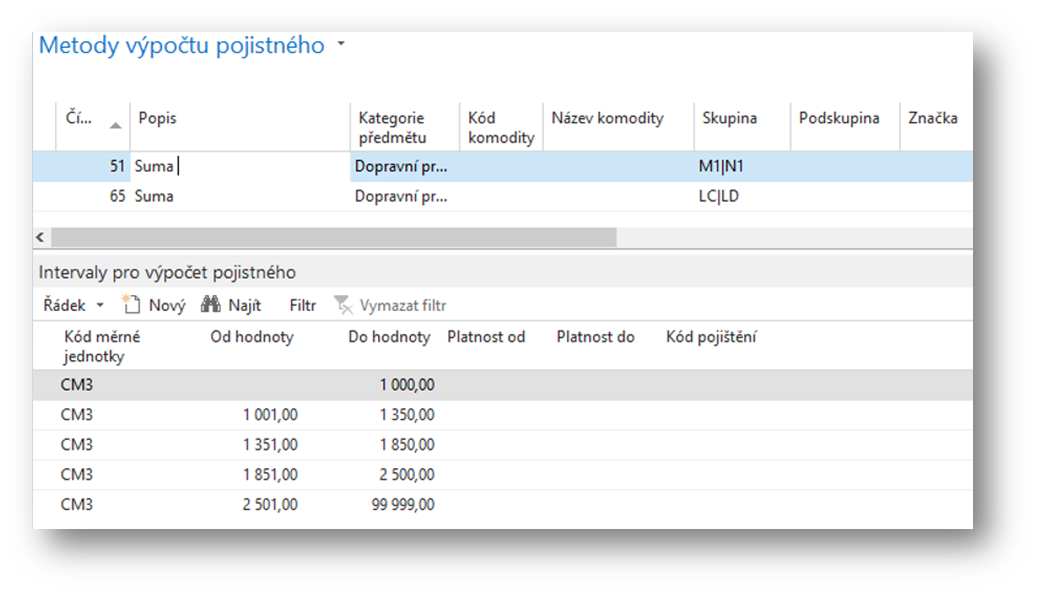Click the Do hodnoty cell showing 99 999,00
The image size is (1038, 594).
(403, 505)
